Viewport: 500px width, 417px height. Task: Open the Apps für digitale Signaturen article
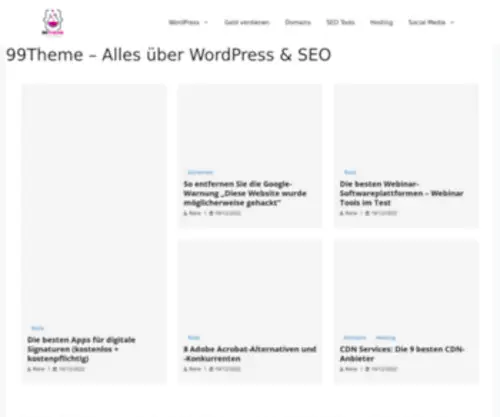[81, 349]
